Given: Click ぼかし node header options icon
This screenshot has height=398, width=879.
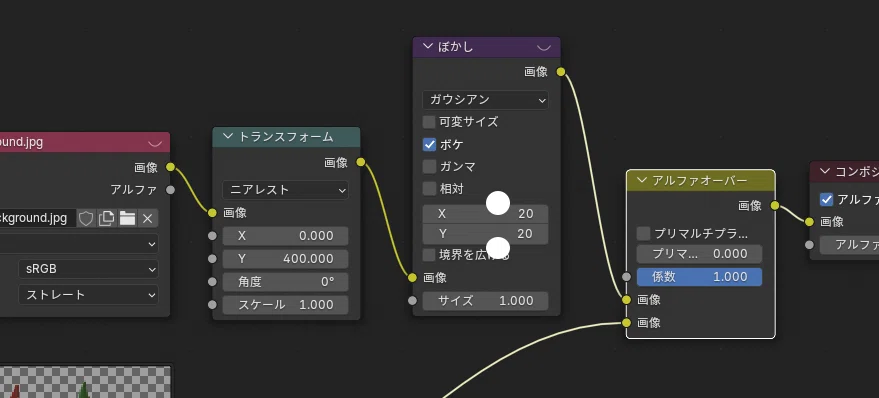Looking at the screenshot, I should pos(544,47).
